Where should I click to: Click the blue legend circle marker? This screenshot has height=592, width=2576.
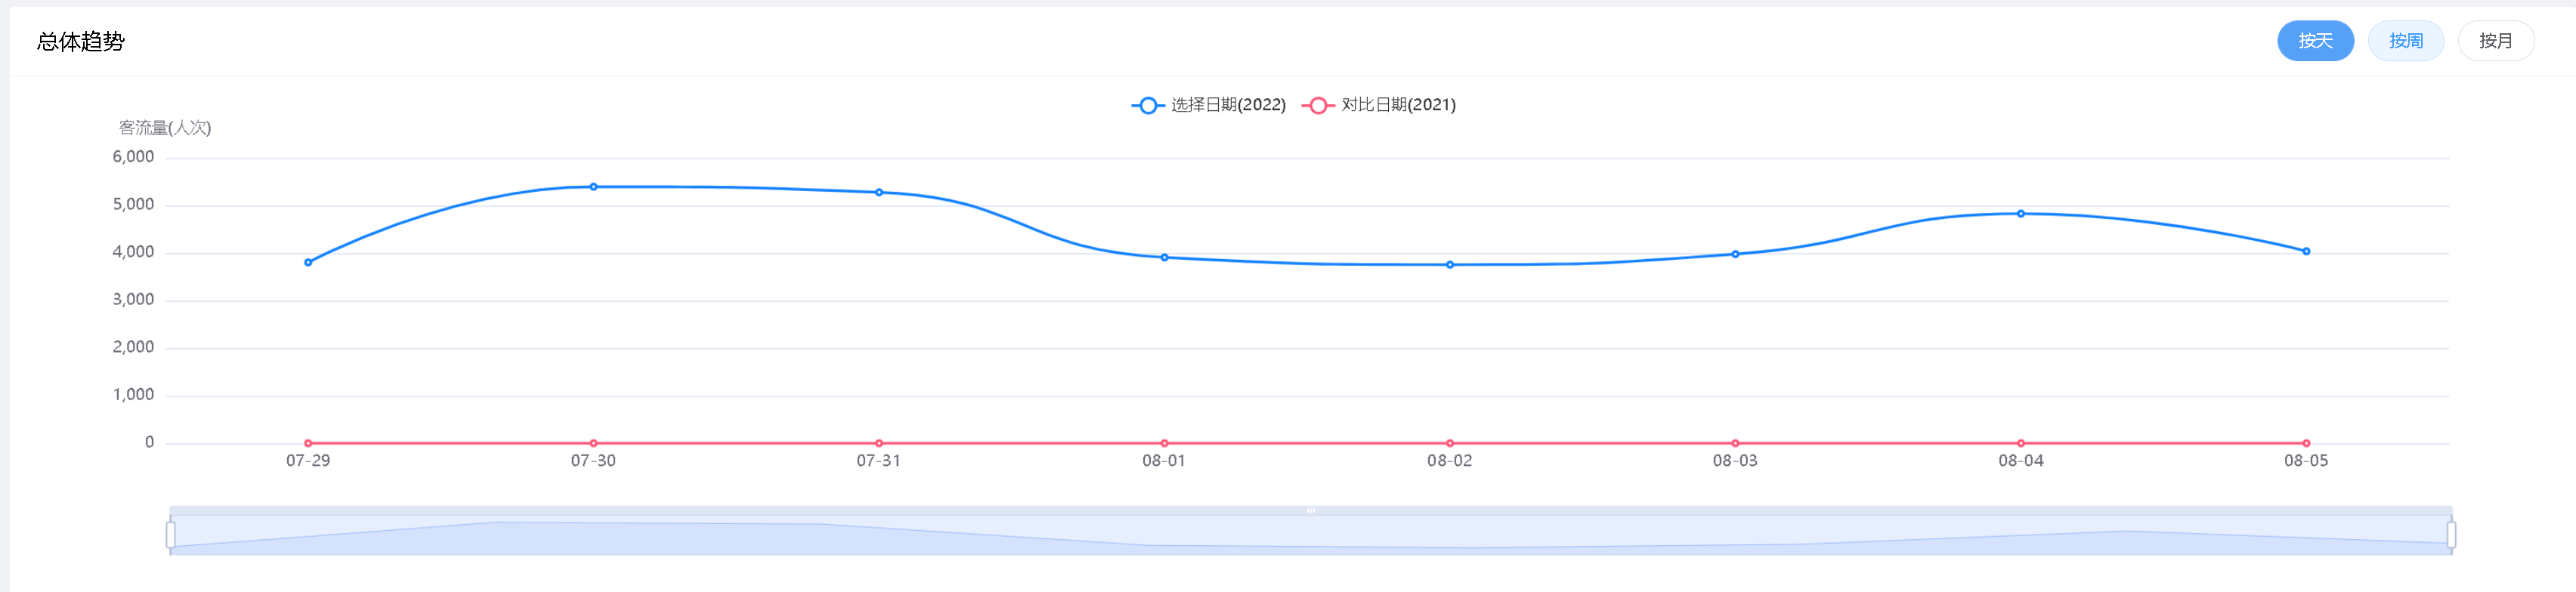pos(1148,105)
